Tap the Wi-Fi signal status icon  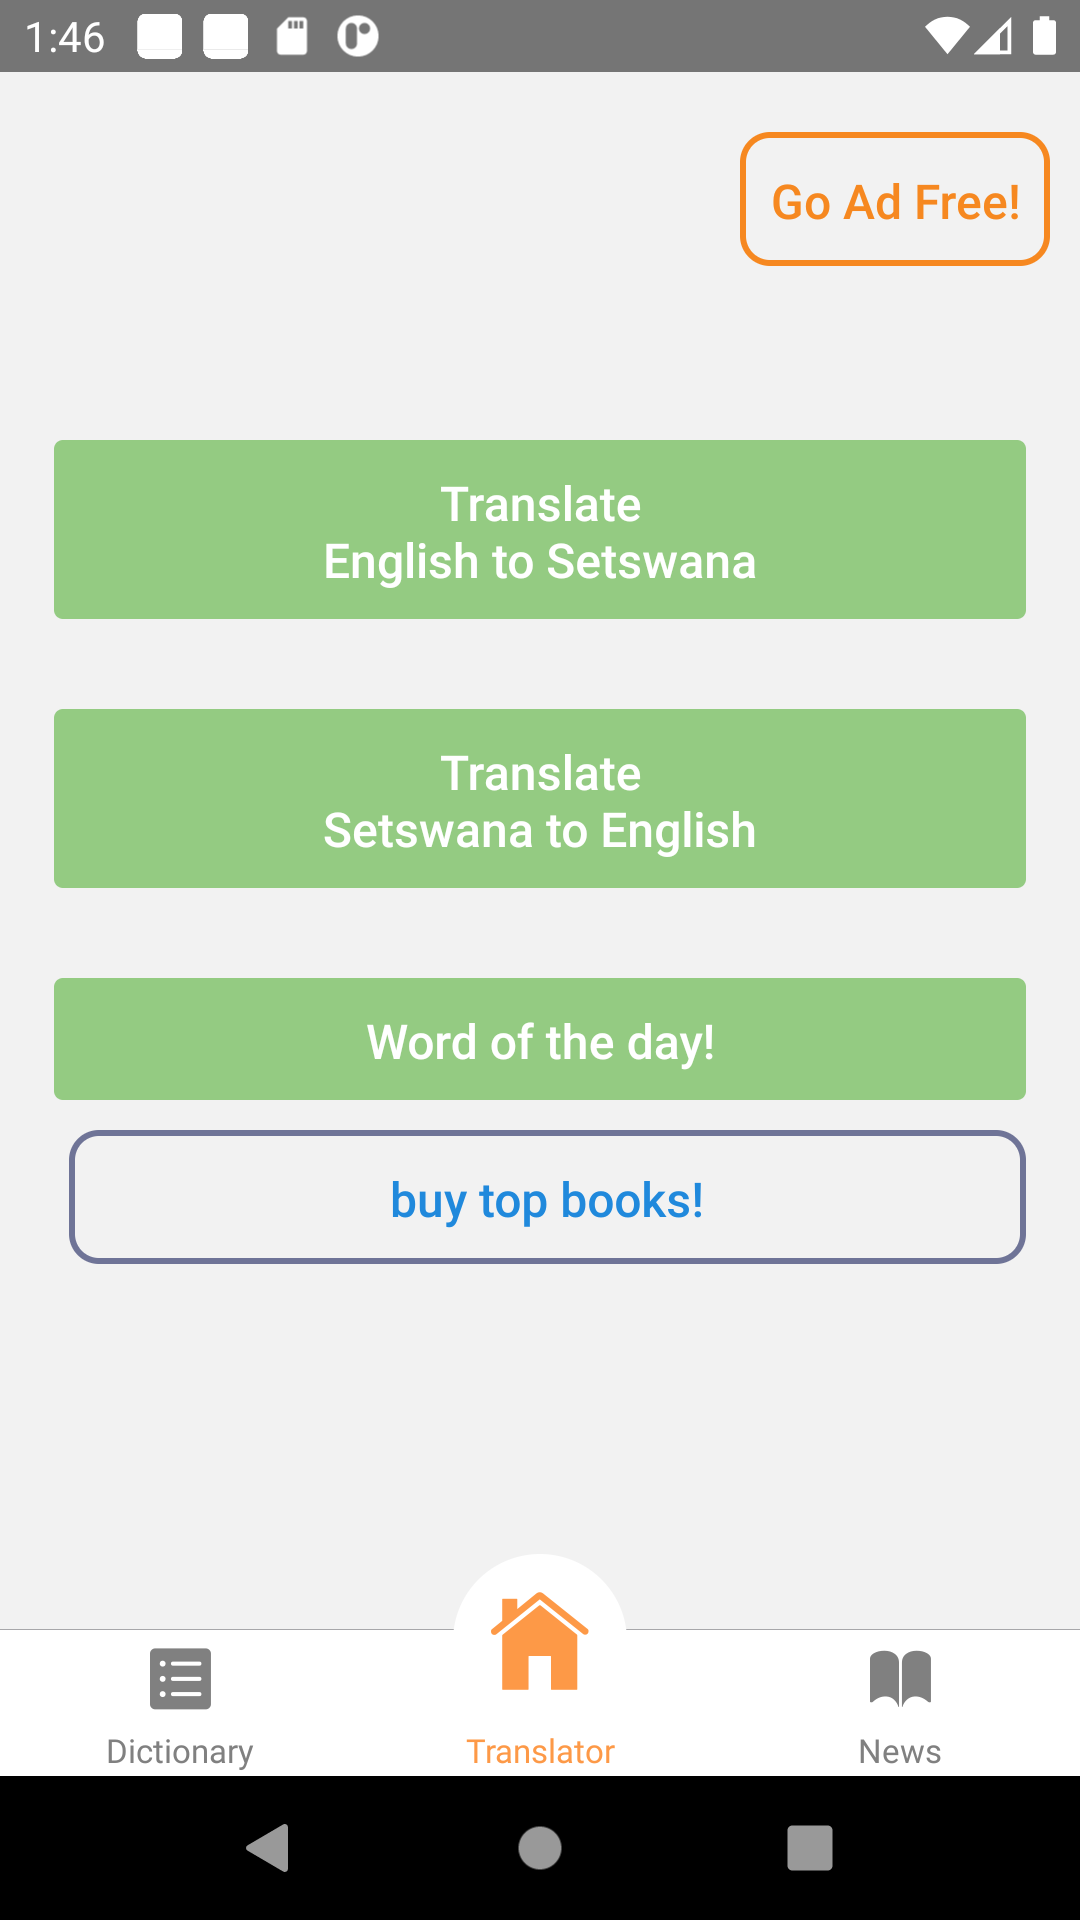click(946, 36)
